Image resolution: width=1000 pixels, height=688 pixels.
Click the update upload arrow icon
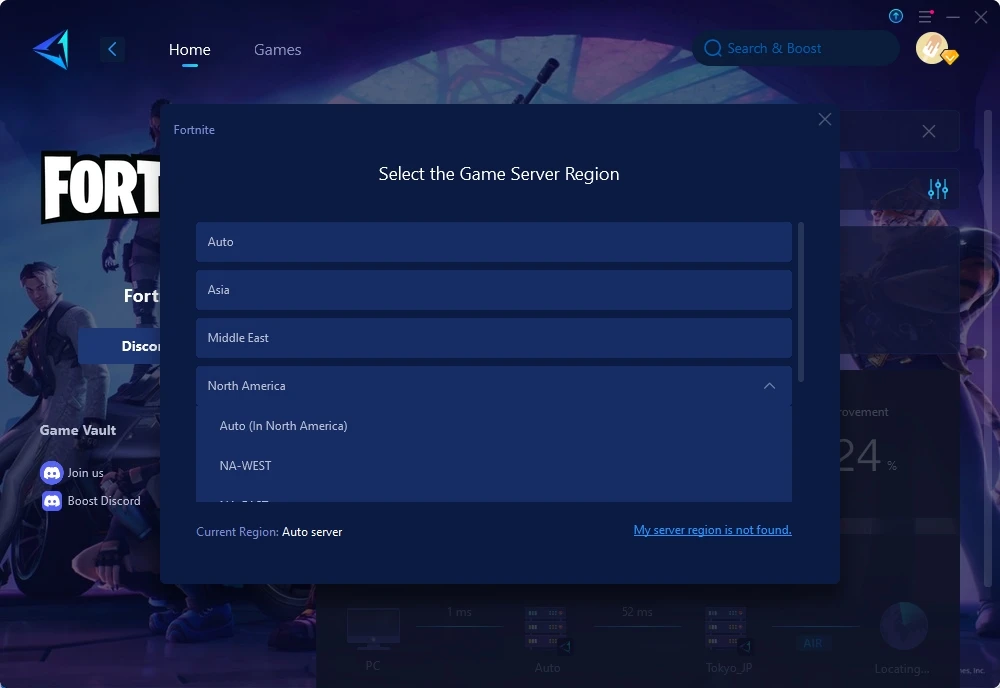895,16
